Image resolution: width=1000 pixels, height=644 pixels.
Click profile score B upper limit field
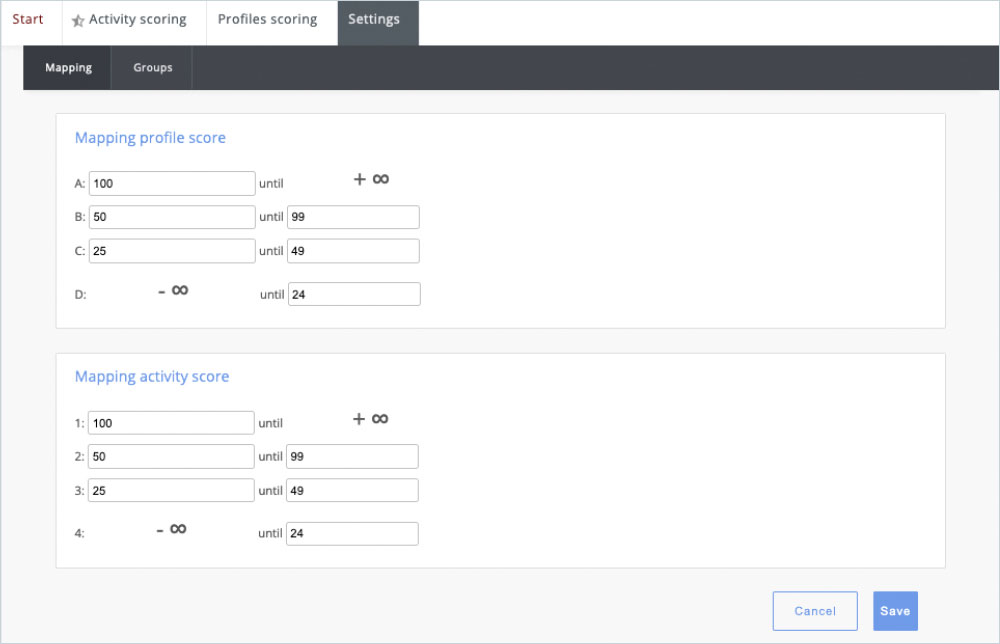pos(353,218)
